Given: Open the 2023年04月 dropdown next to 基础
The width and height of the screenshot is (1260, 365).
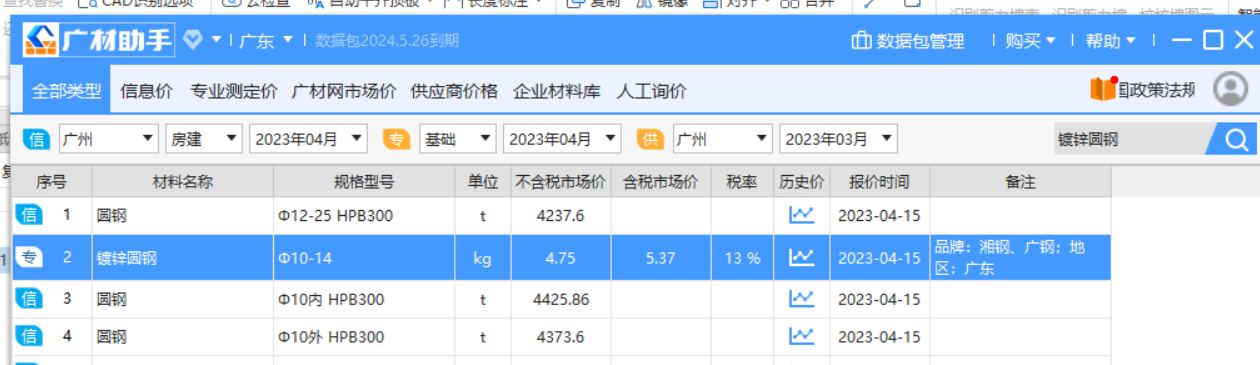Looking at the screenshot, I should click(x=562, y=139).
